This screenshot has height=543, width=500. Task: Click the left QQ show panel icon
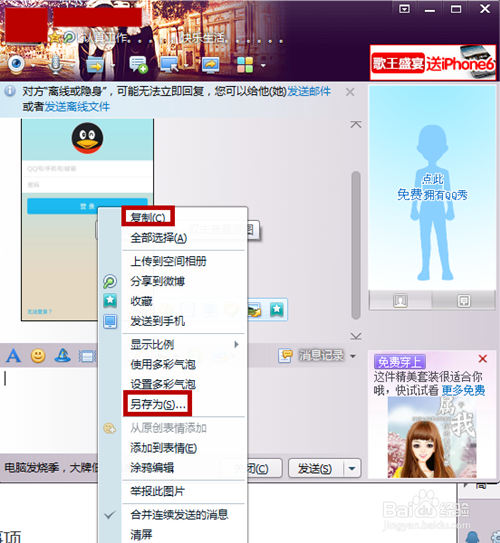click(x=400, y=300)
